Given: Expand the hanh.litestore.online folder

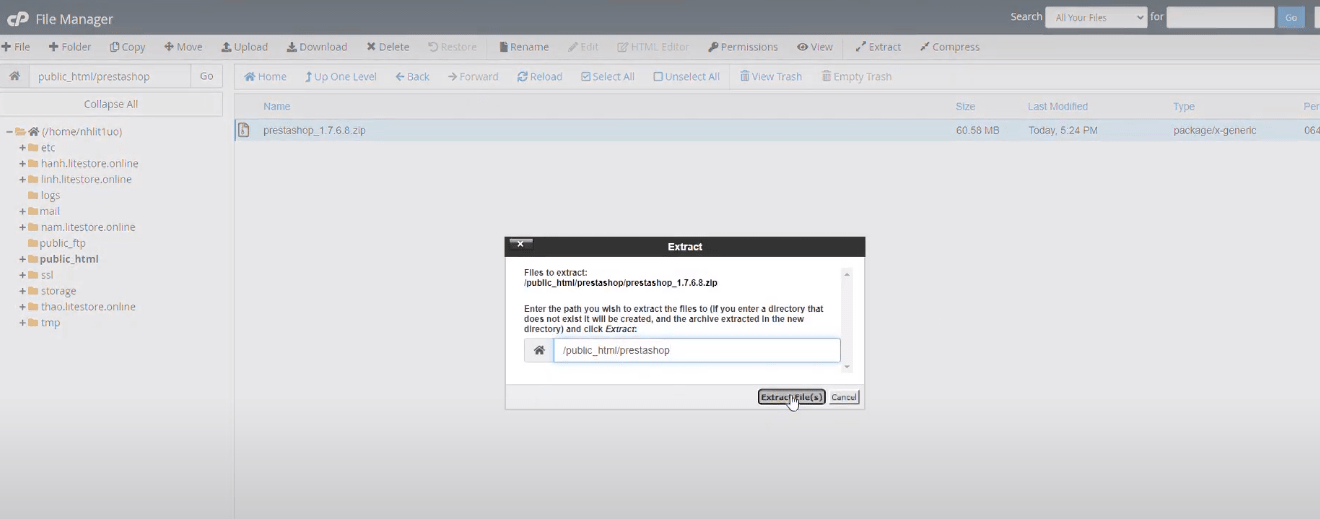Looking at the screenshot, I should (22, 164).
